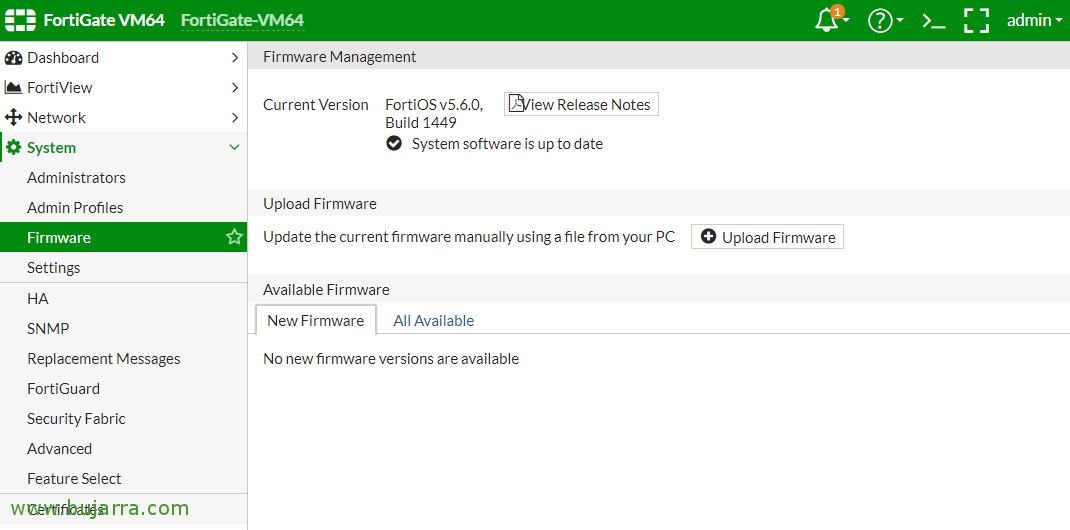Screen dimensions: 1070x530
Task: Collapse the System menu section
Action: tap(235, 148)
